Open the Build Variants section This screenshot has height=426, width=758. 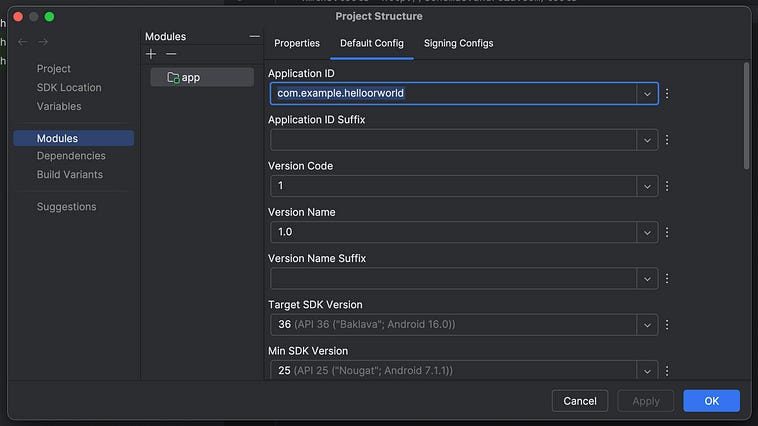pos(70,175)
